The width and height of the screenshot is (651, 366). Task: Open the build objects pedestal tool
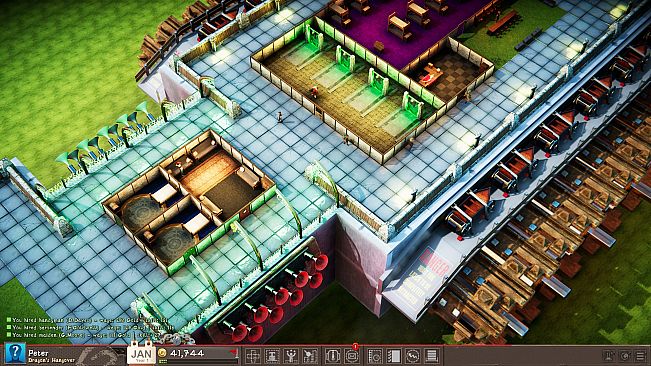point(272,356)
